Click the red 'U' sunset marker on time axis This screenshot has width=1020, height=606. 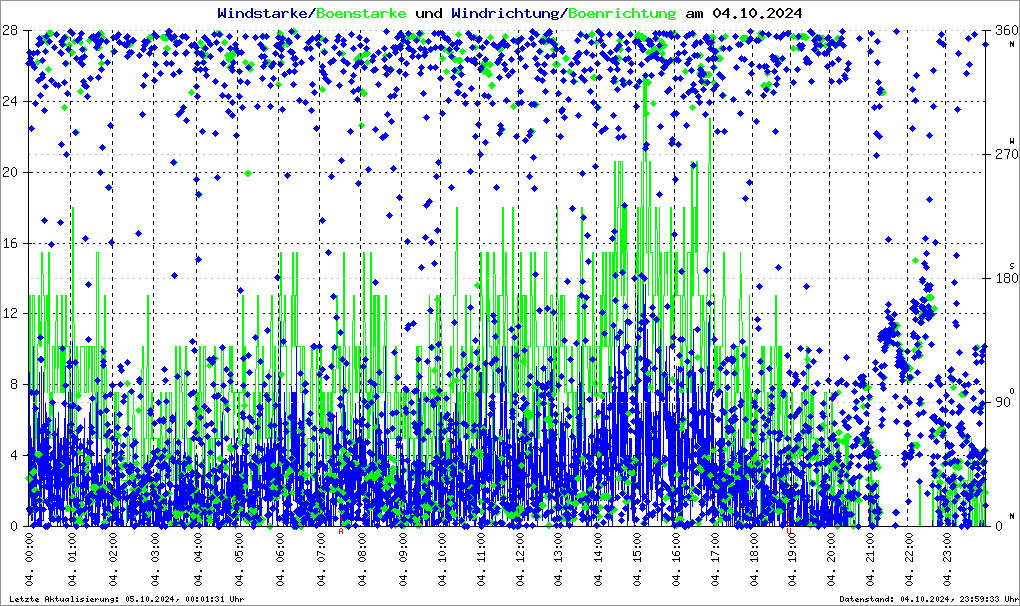(788, 531)
